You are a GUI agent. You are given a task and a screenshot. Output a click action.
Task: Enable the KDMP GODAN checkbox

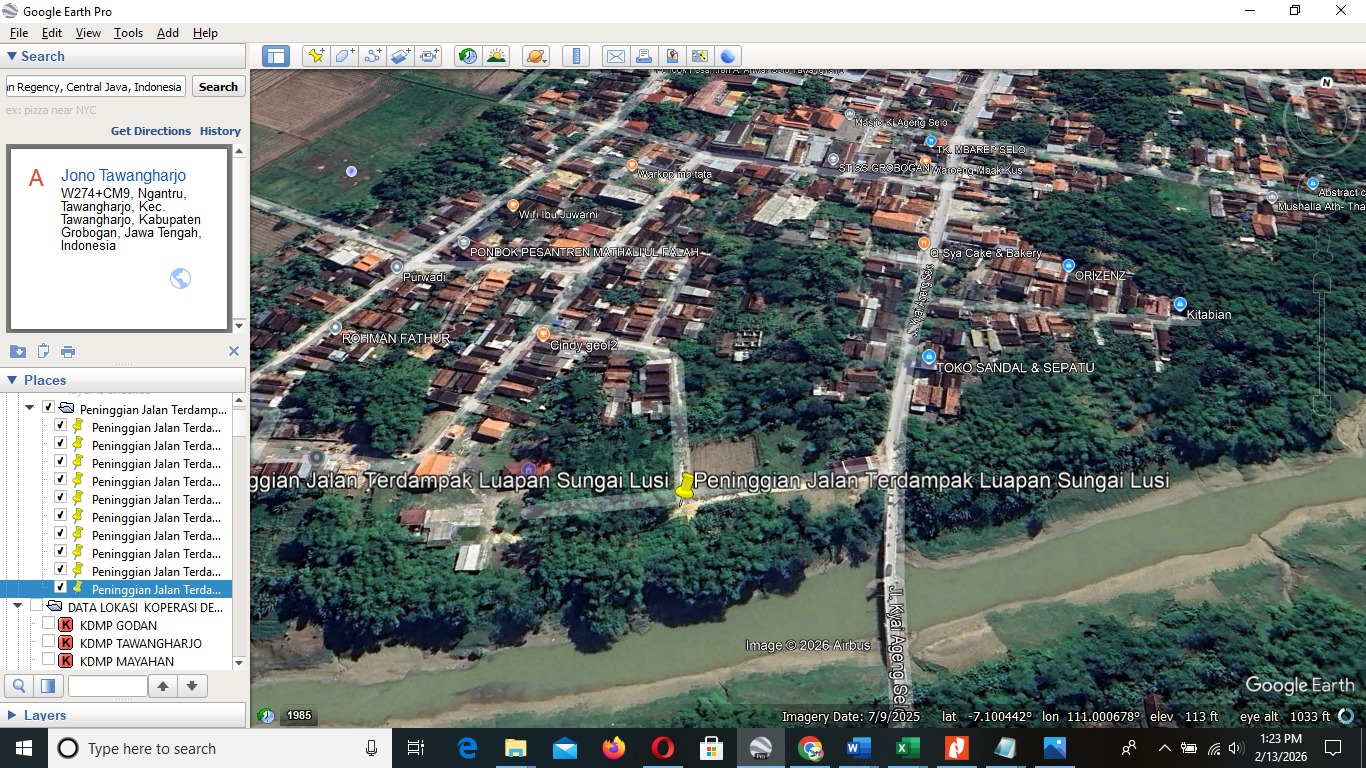(48, 624)
